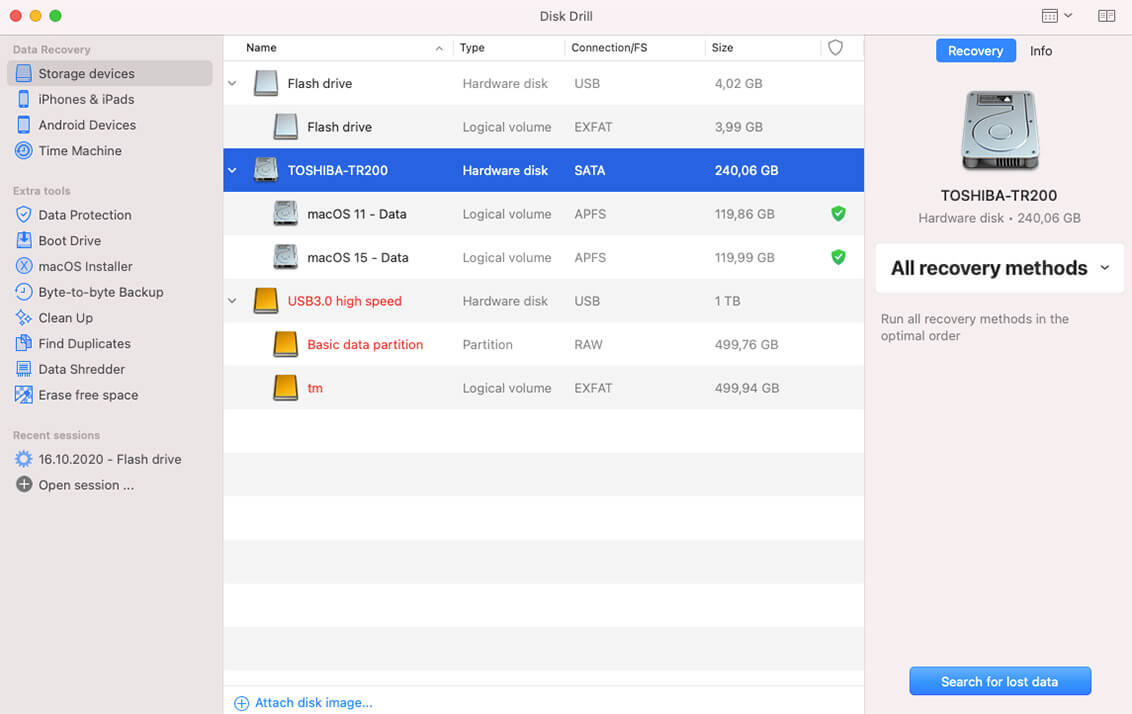Click 4,02 GB size value
Screen dimensions: 1132x714
click(x=739, y=83)
